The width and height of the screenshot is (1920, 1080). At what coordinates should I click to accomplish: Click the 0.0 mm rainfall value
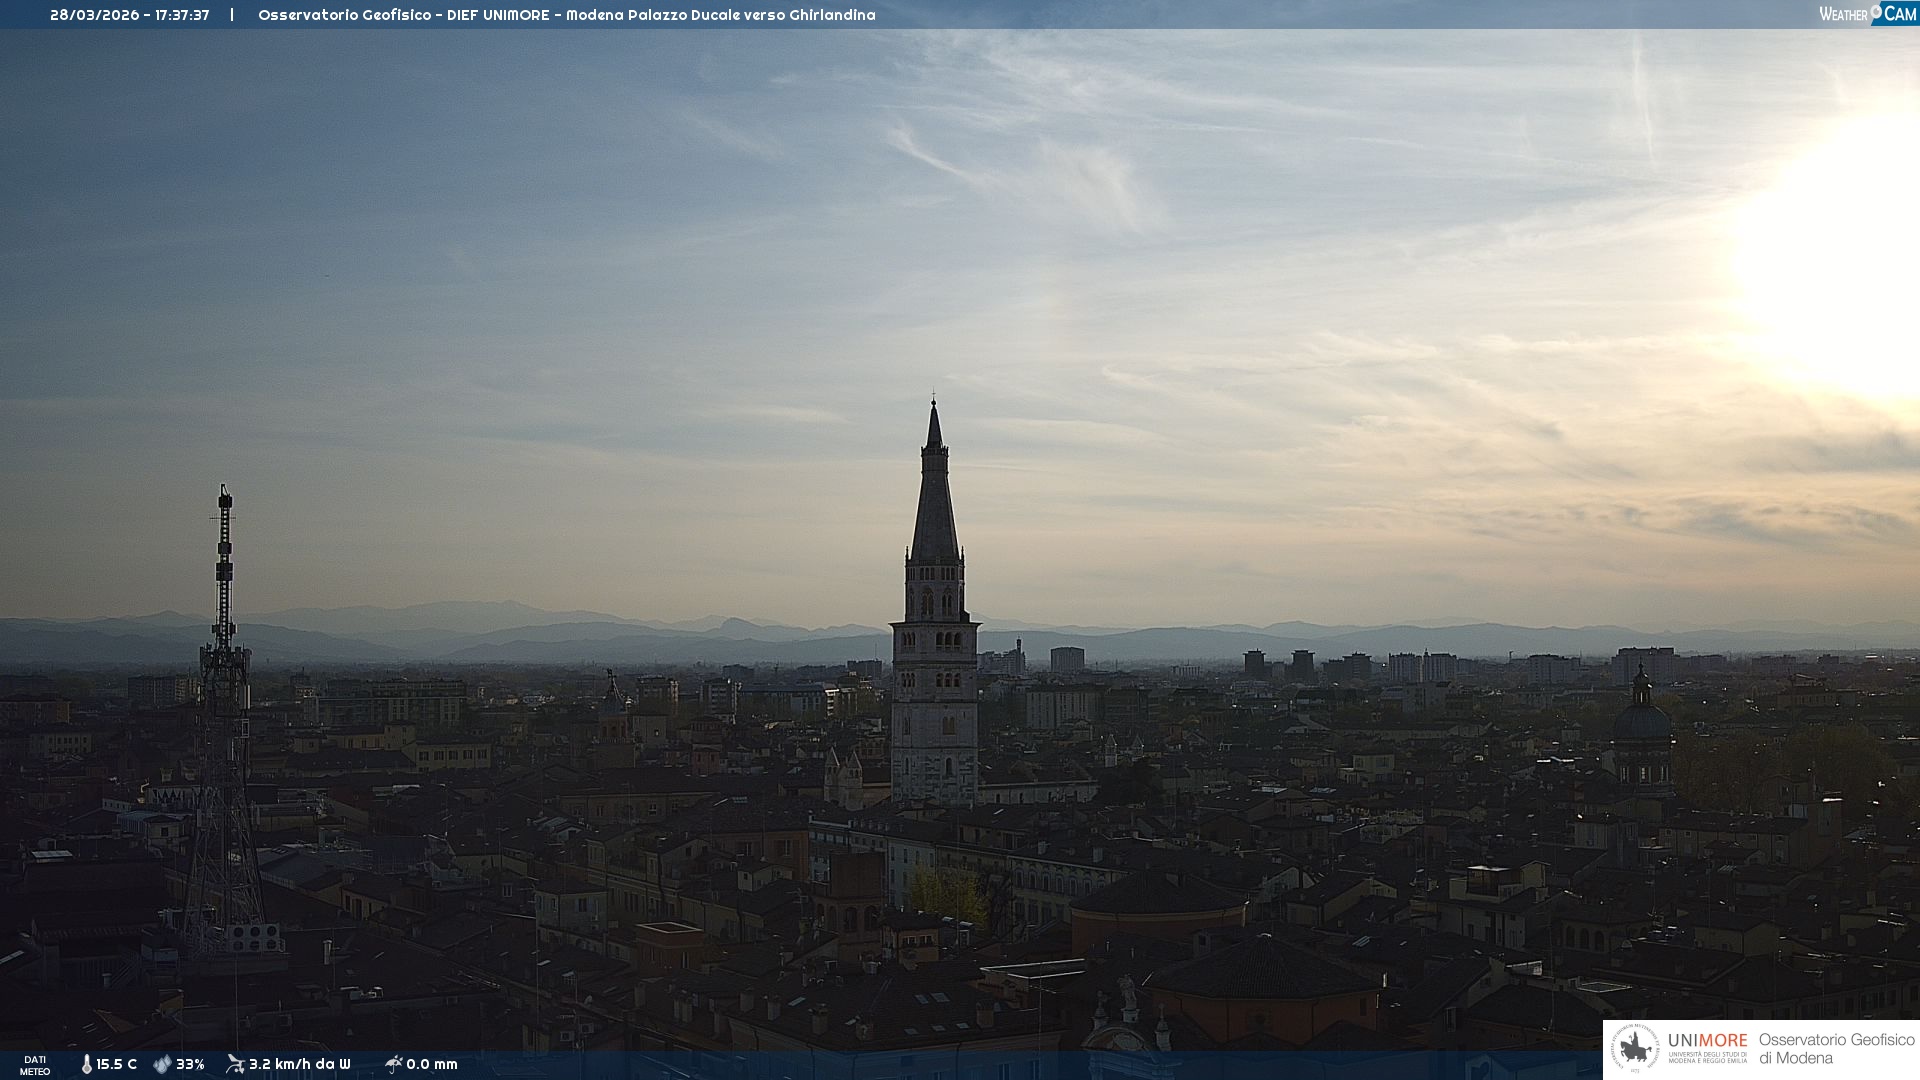432,1064
